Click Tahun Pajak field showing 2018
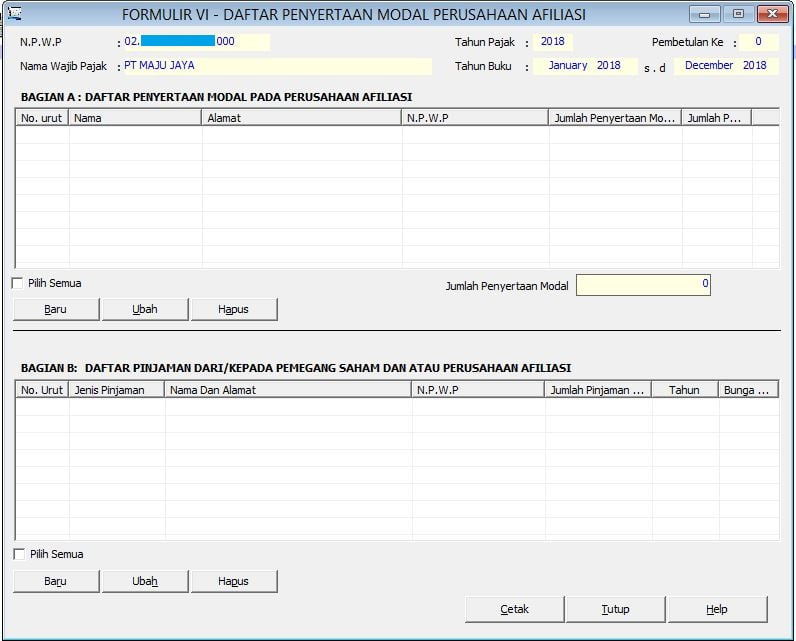 tap(552, 42)
